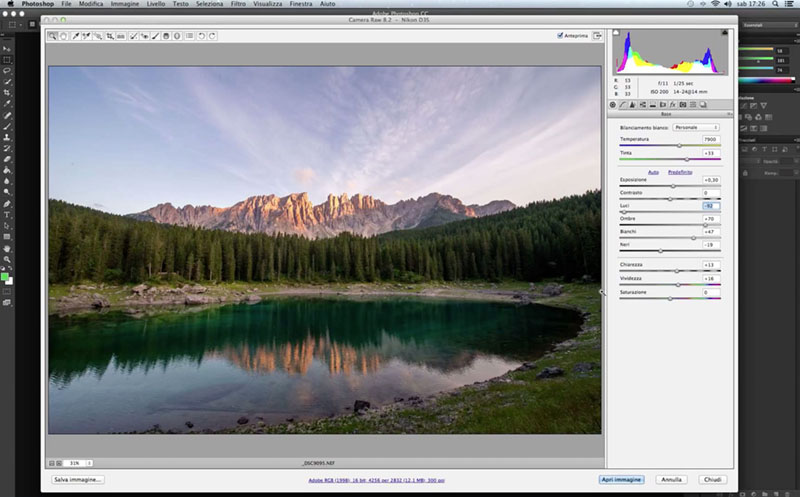This screenshot has width=800, height=497.
Task: Click the Chiudi button
Action: (x=712, y=480)
